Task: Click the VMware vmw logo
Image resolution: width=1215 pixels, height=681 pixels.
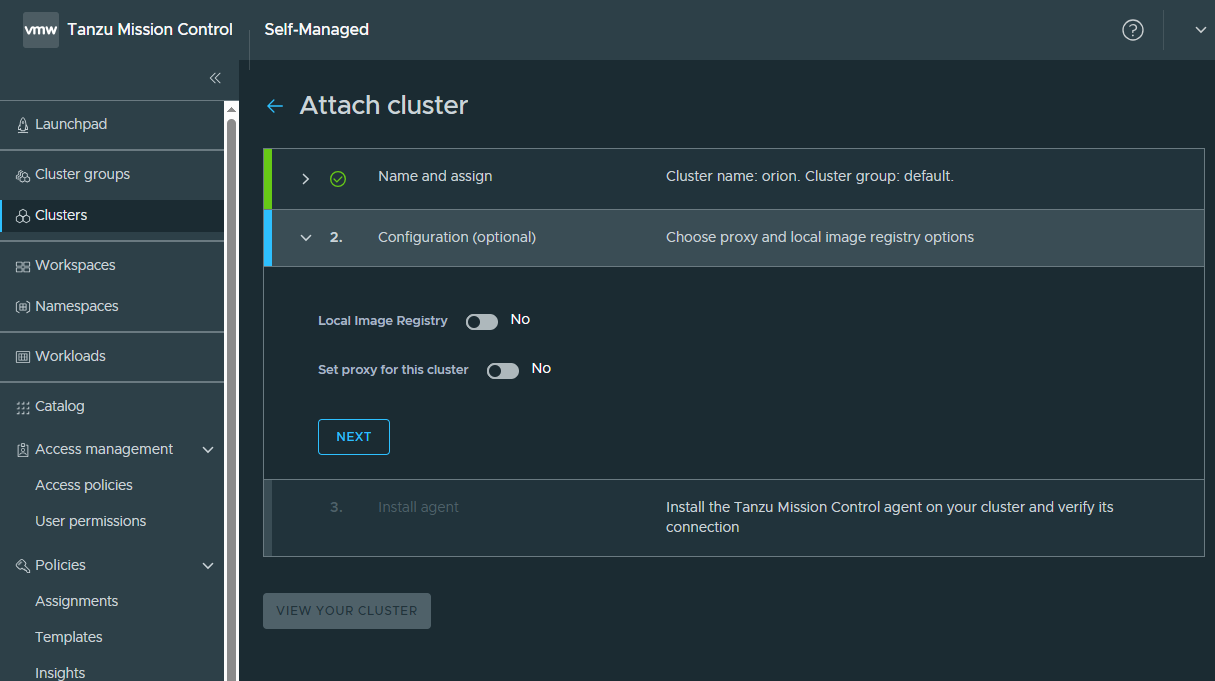Action: pos(41,30)
